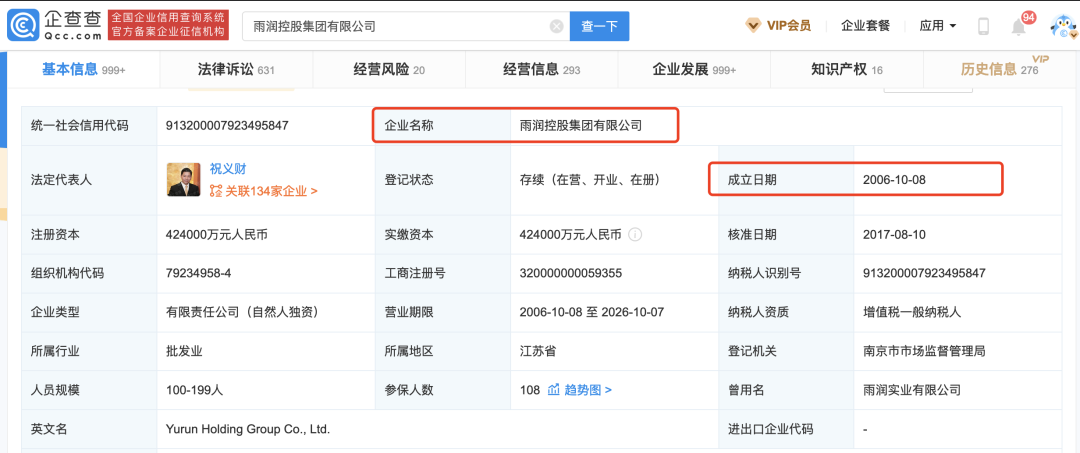The height and width of the screenshot is (453, 1080).
Task: Select organization code 79234958-4
Action: (x=198, y=273)
